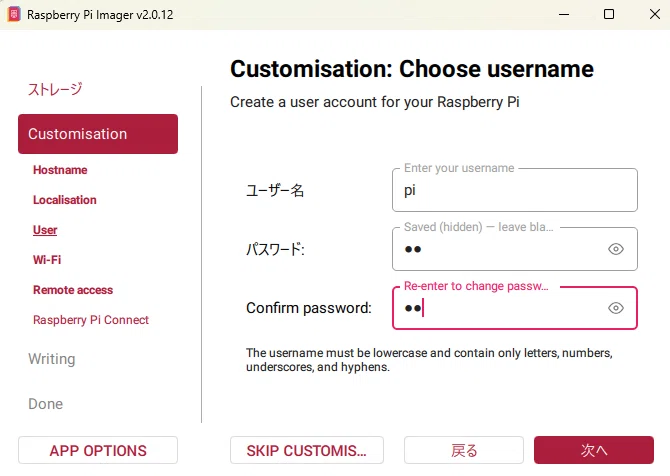670x476 pixels.
Task: Navigate to Remote access settings
Action: tap(73, 290)
